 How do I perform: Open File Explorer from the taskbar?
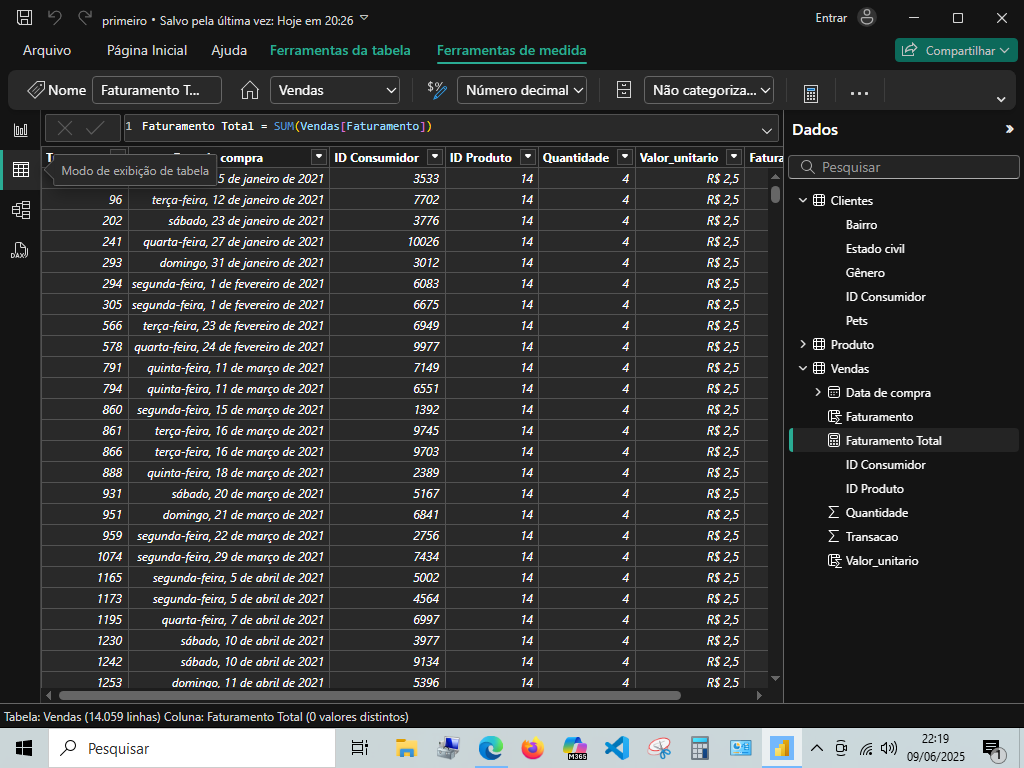click(406, 748)
